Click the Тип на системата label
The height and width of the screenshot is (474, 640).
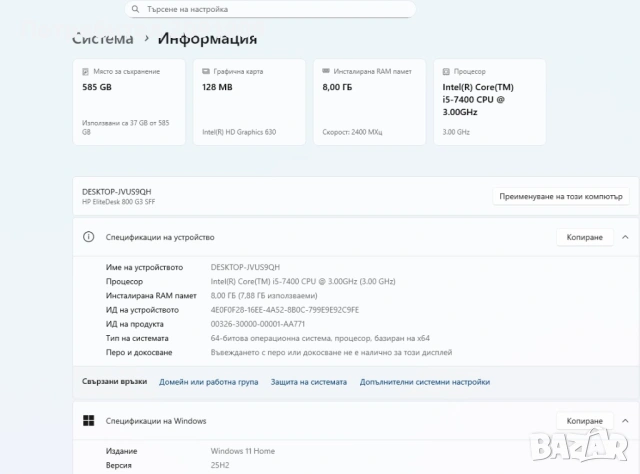(137, 338)
